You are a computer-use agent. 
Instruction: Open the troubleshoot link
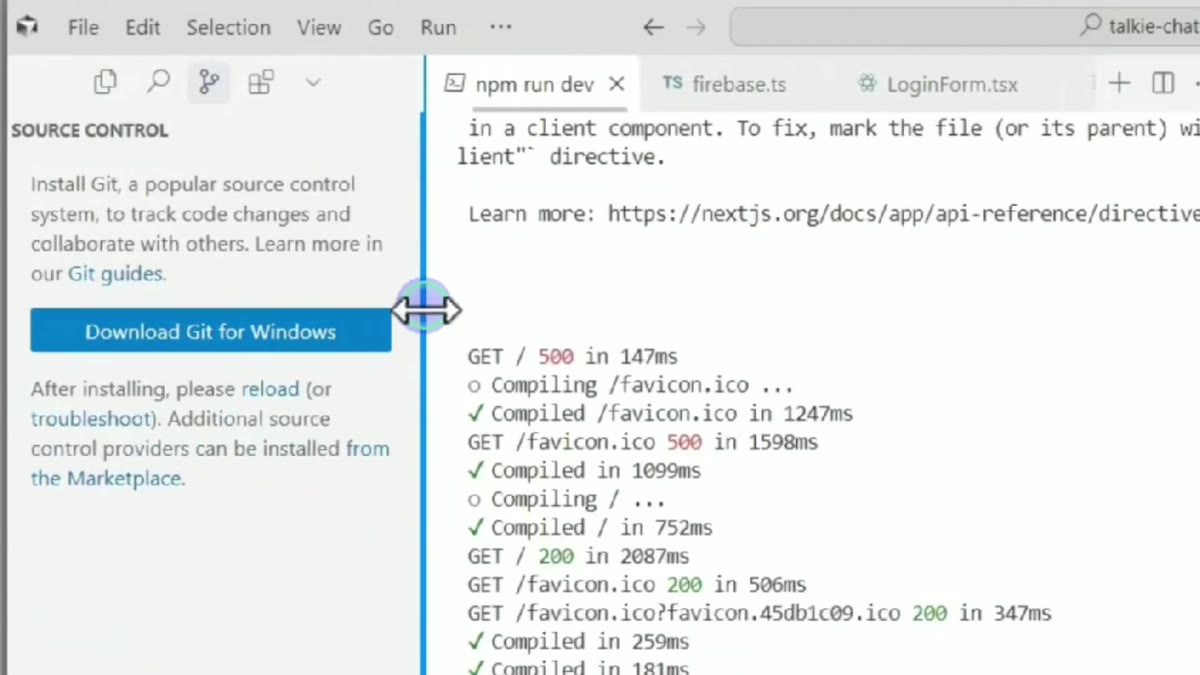coord(92,418)
